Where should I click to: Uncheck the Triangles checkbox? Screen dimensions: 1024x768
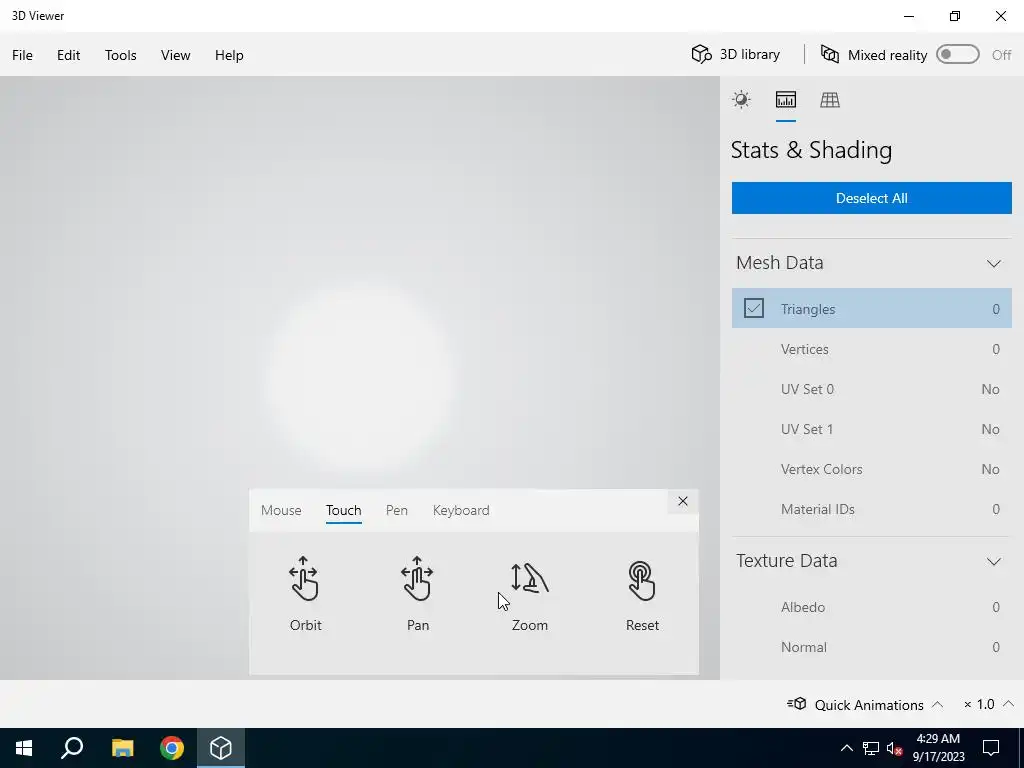(x=754, y=308)
